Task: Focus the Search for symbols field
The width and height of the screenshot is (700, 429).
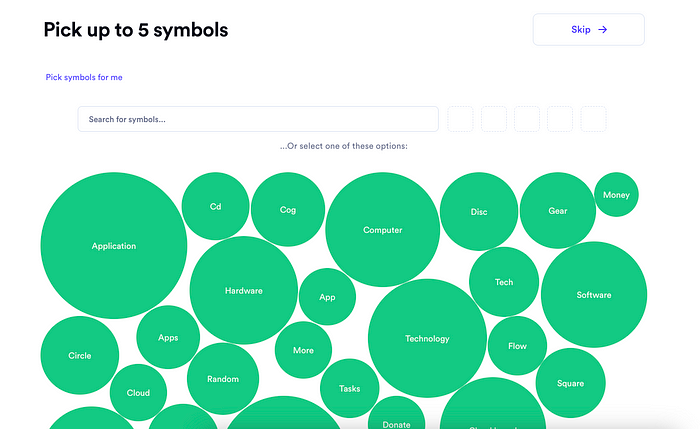Action: point(258,119)
